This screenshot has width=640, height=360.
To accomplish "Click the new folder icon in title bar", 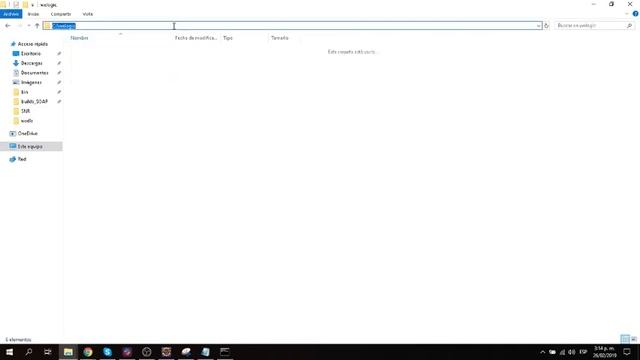I will click(x=25, y=4).
